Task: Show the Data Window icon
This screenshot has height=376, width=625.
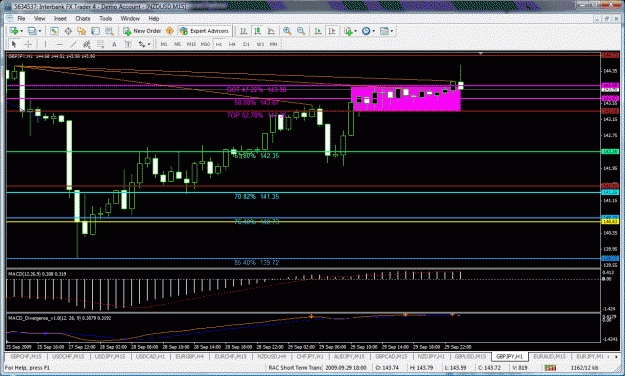Action: click(x=68, y=31)
